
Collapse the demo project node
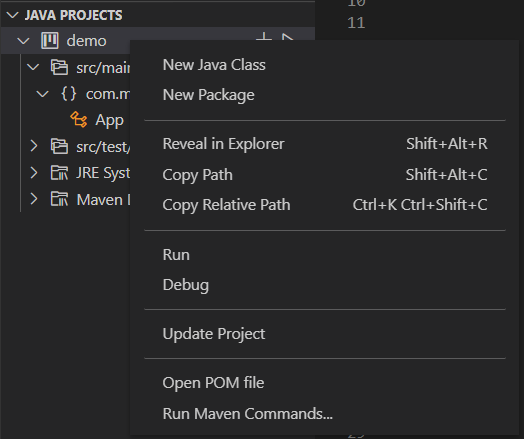coord(23,41)
